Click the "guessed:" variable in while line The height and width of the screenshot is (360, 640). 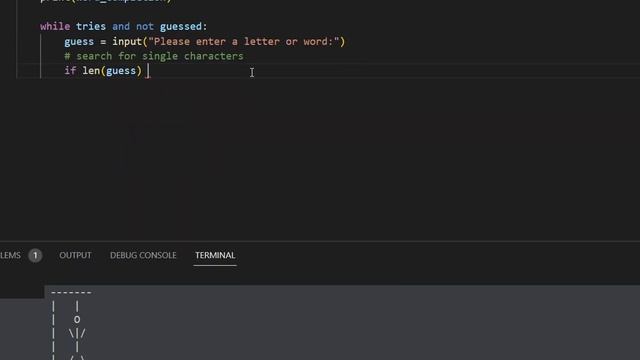coord(183,27)
